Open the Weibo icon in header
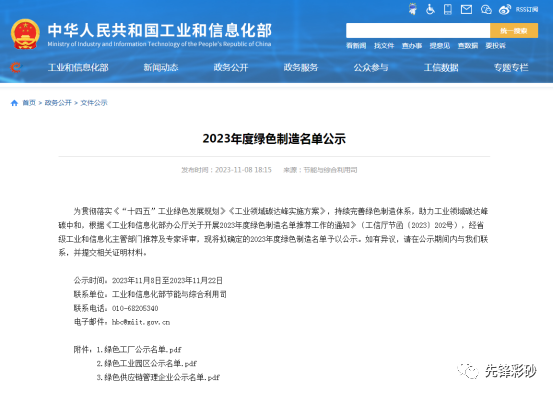Screen dimensions: 554x395 point(505,10)
